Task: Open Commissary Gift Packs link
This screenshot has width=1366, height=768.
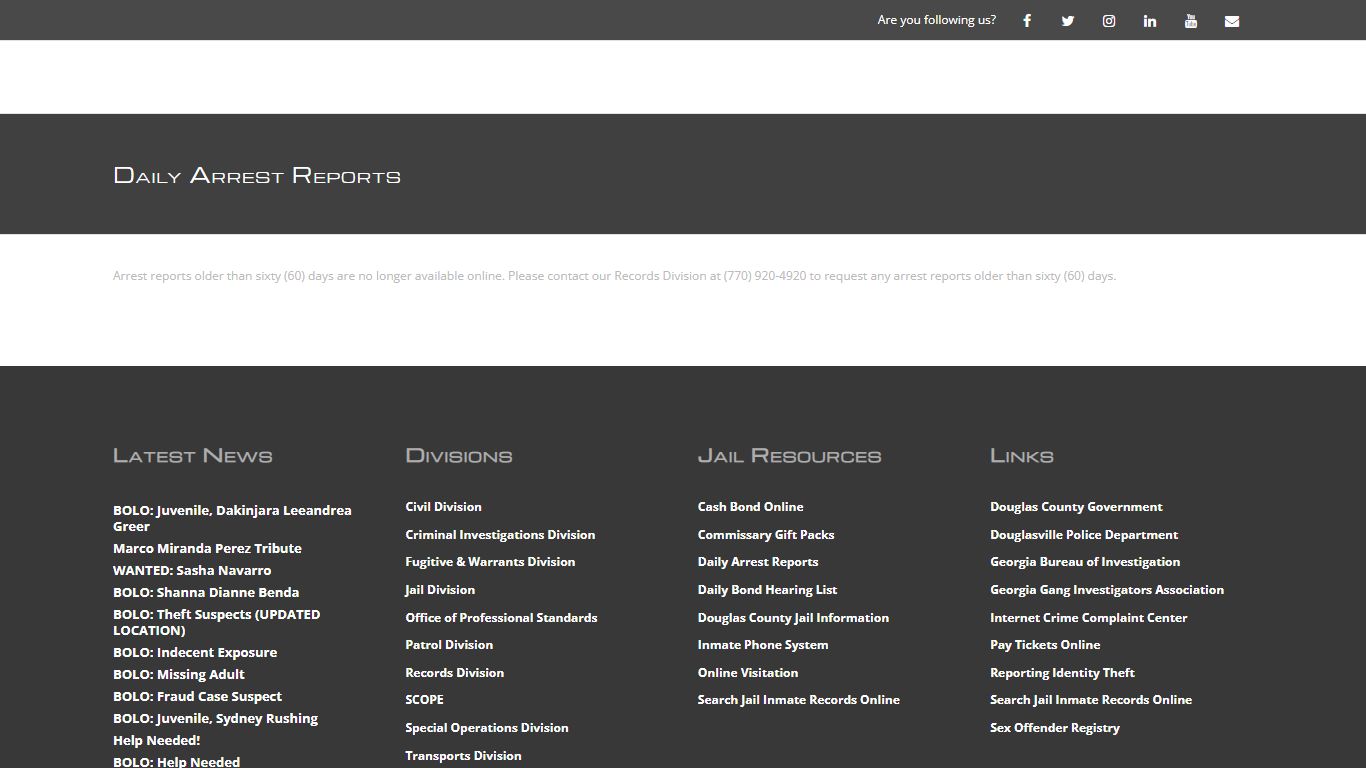Action: (x=766, y=535)
